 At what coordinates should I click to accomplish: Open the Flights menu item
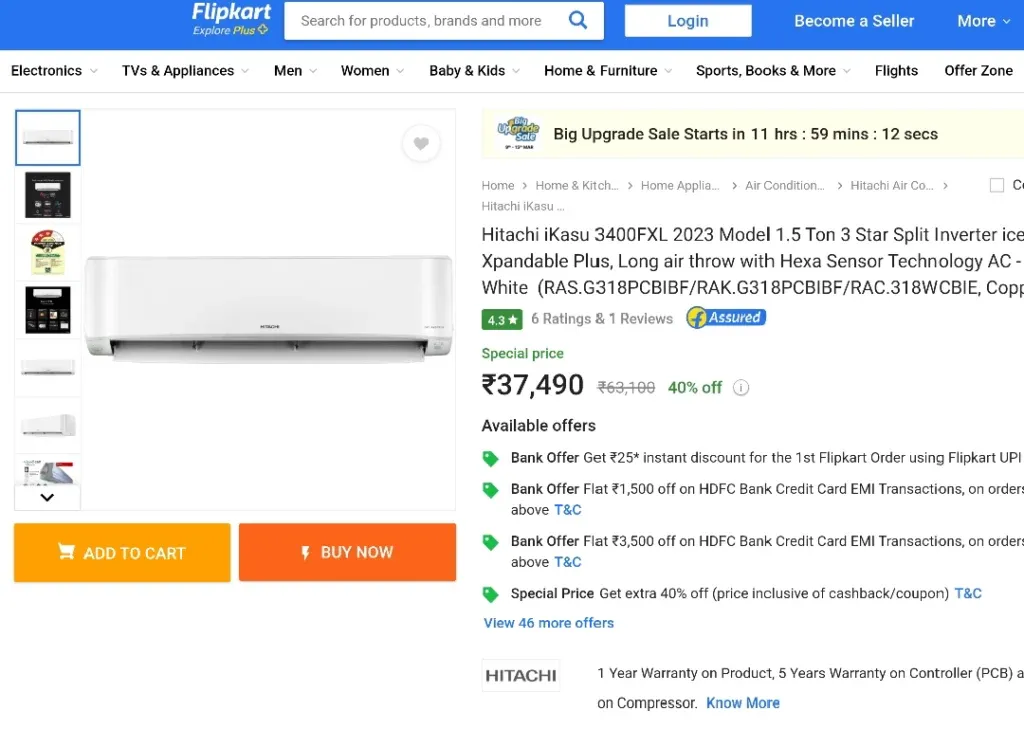(896, 71)
